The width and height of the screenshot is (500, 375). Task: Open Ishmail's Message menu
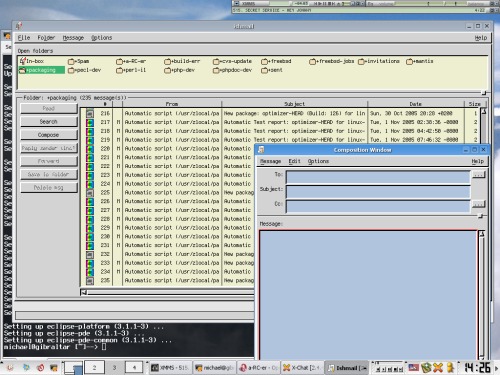pos(73,38)
